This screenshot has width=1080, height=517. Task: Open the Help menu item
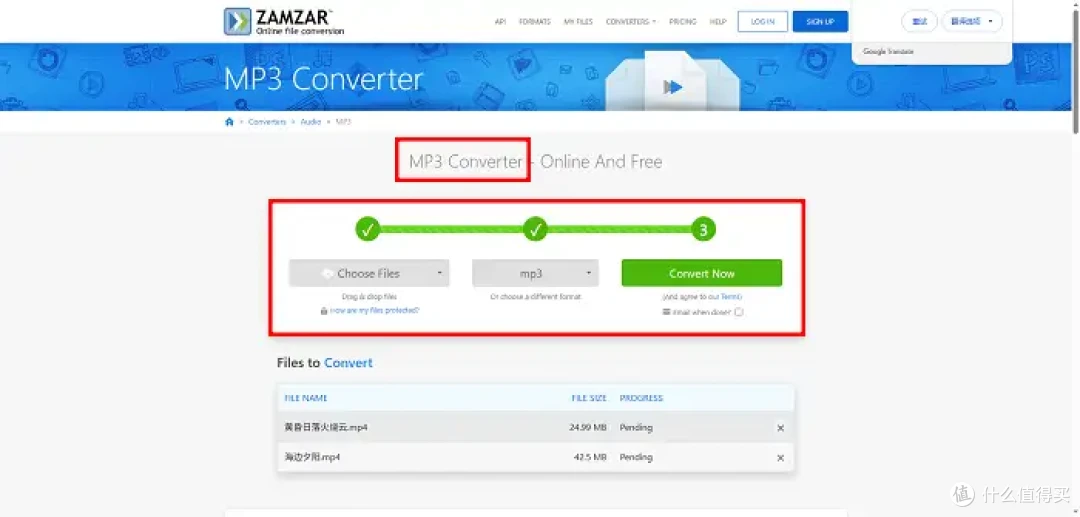718,22
